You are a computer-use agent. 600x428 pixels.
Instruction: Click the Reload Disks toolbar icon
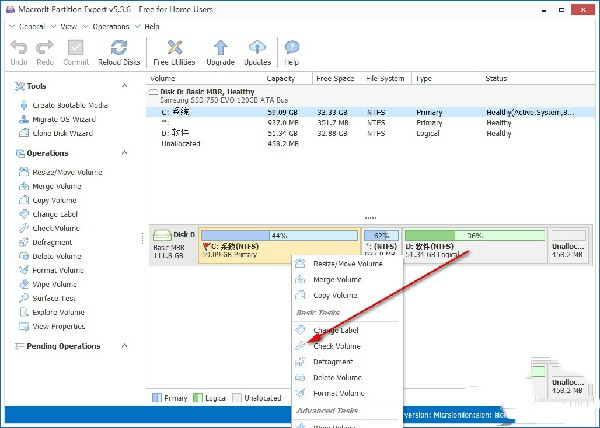point(119,51)
